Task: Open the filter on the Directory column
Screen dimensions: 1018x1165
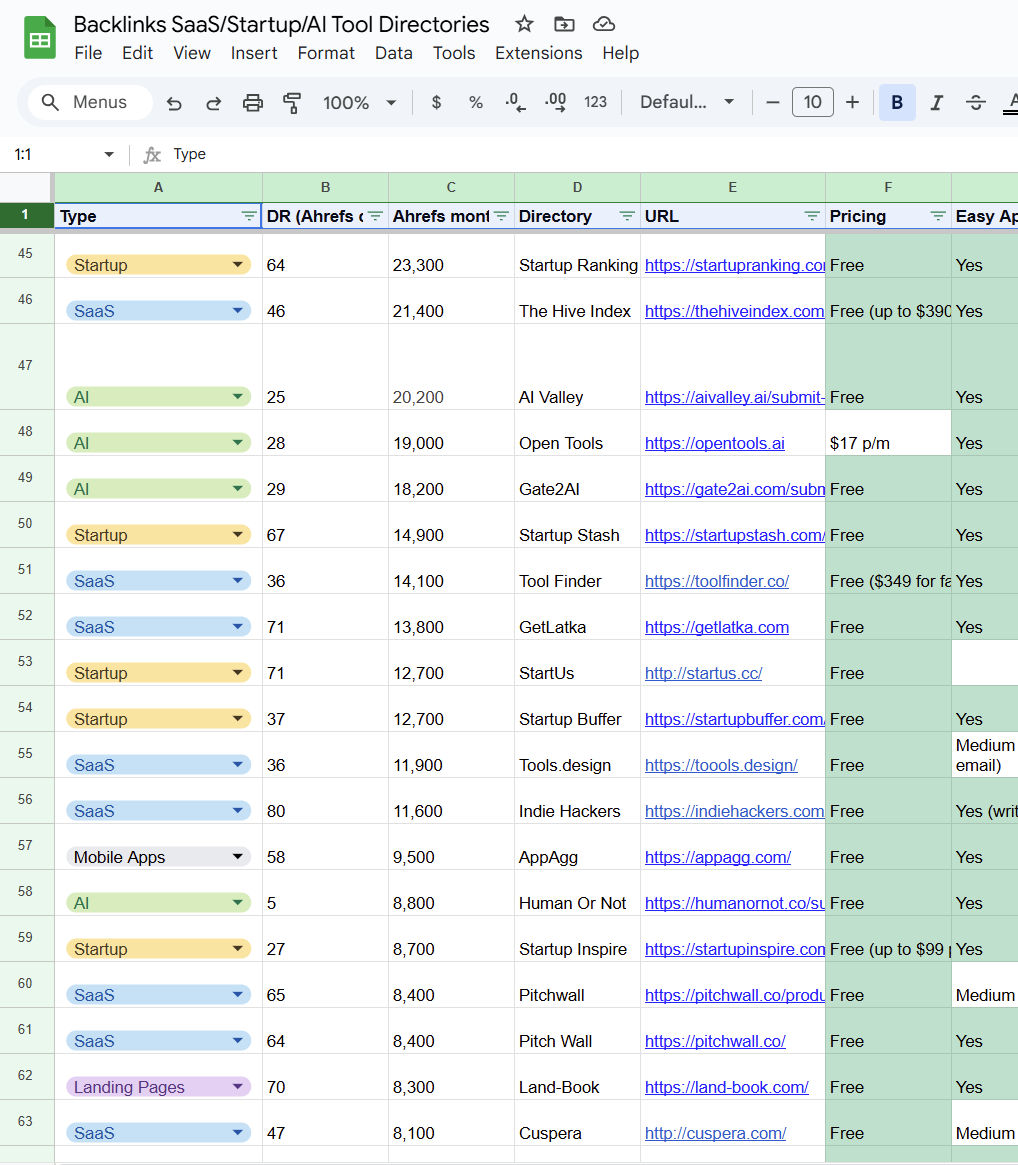Action: 627,216
